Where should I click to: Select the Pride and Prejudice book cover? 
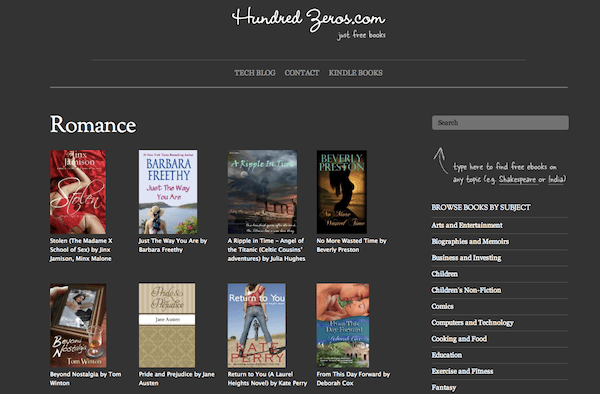[167, 325]
